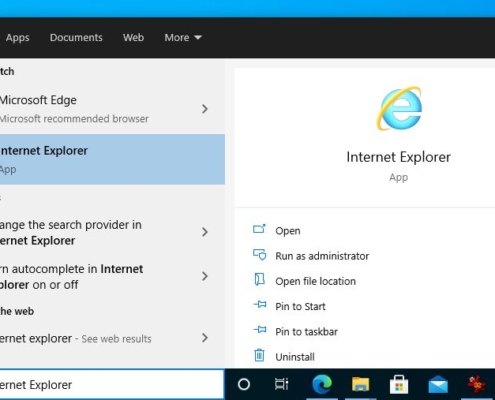The image size is (495, 400).
Task: Choose the Uninstall label
Action: 295,357
